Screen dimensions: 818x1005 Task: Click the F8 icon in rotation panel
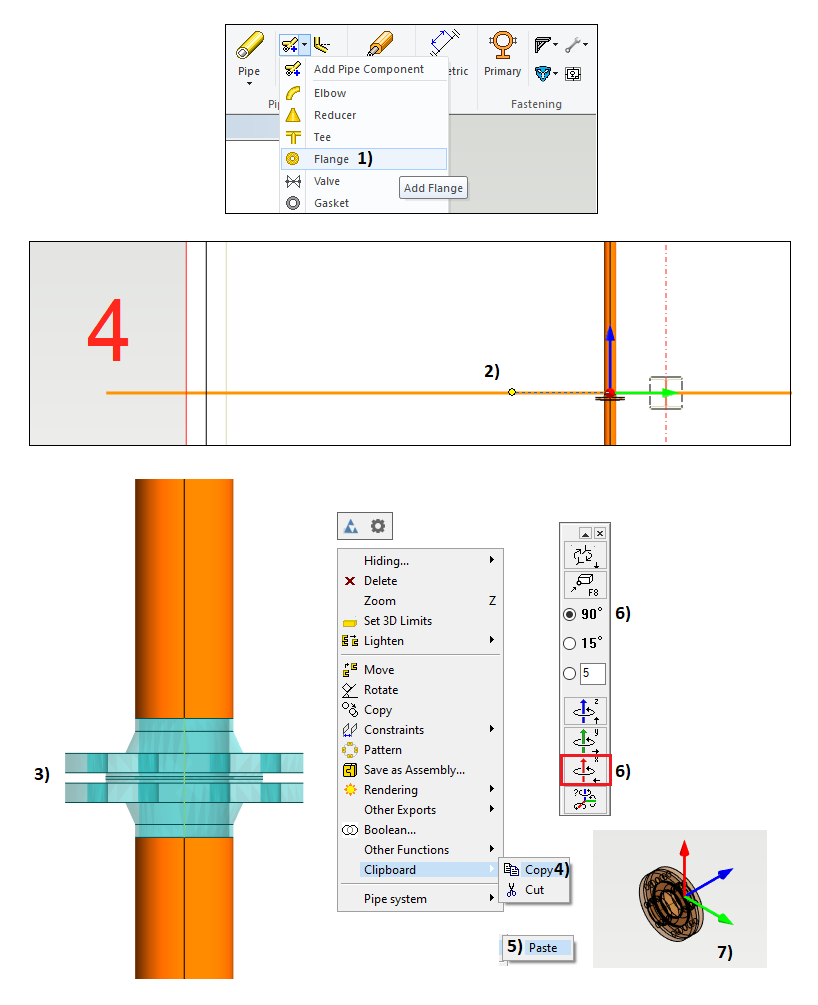tap(585, 585)
